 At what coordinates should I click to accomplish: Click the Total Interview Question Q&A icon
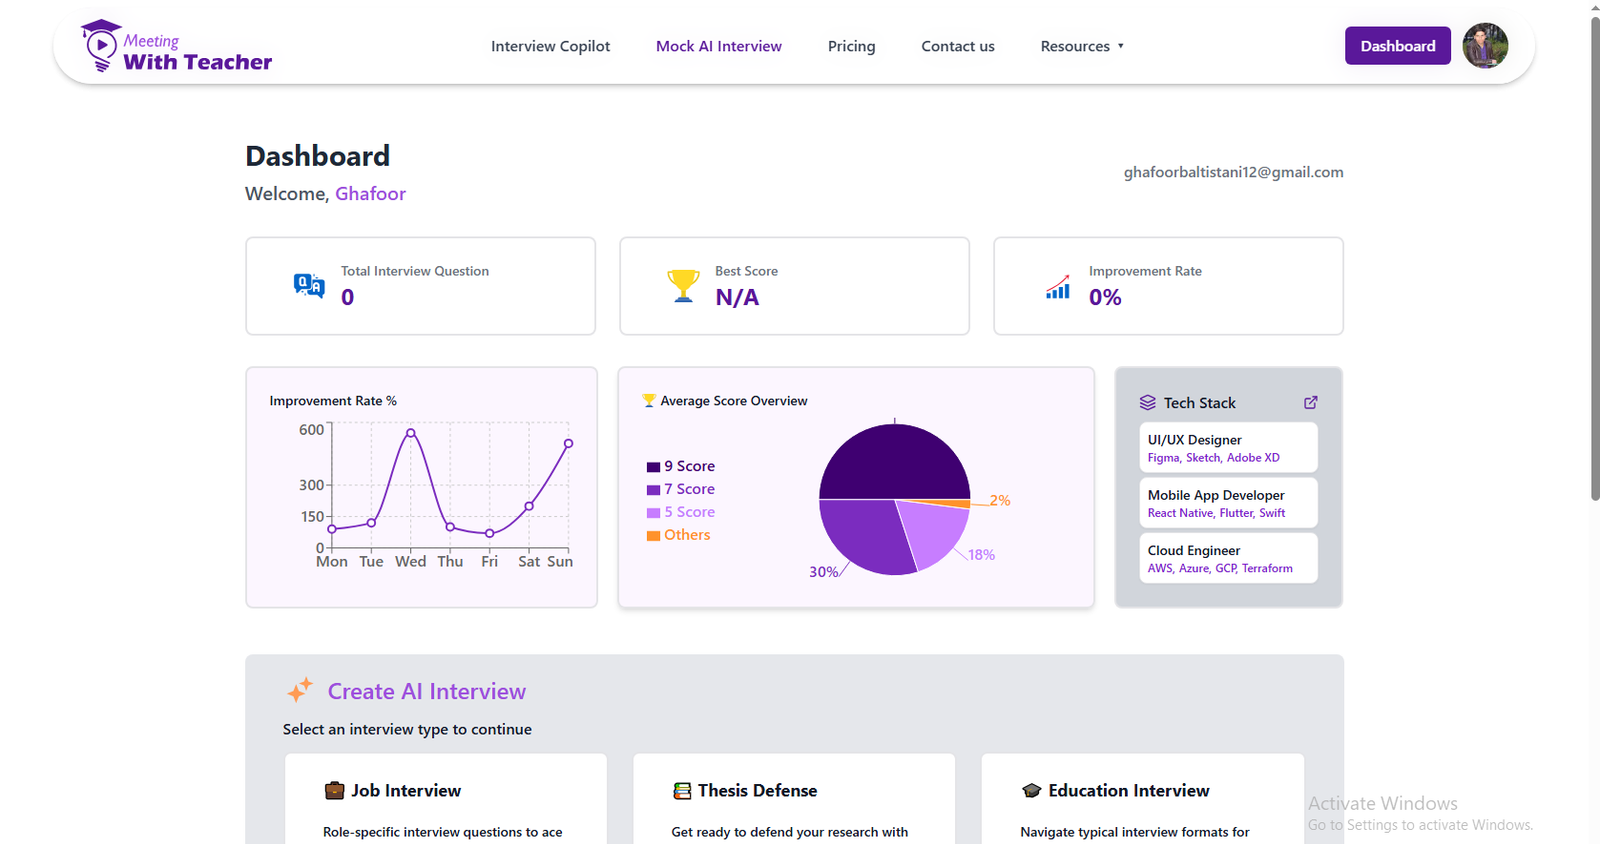point(309,286)
